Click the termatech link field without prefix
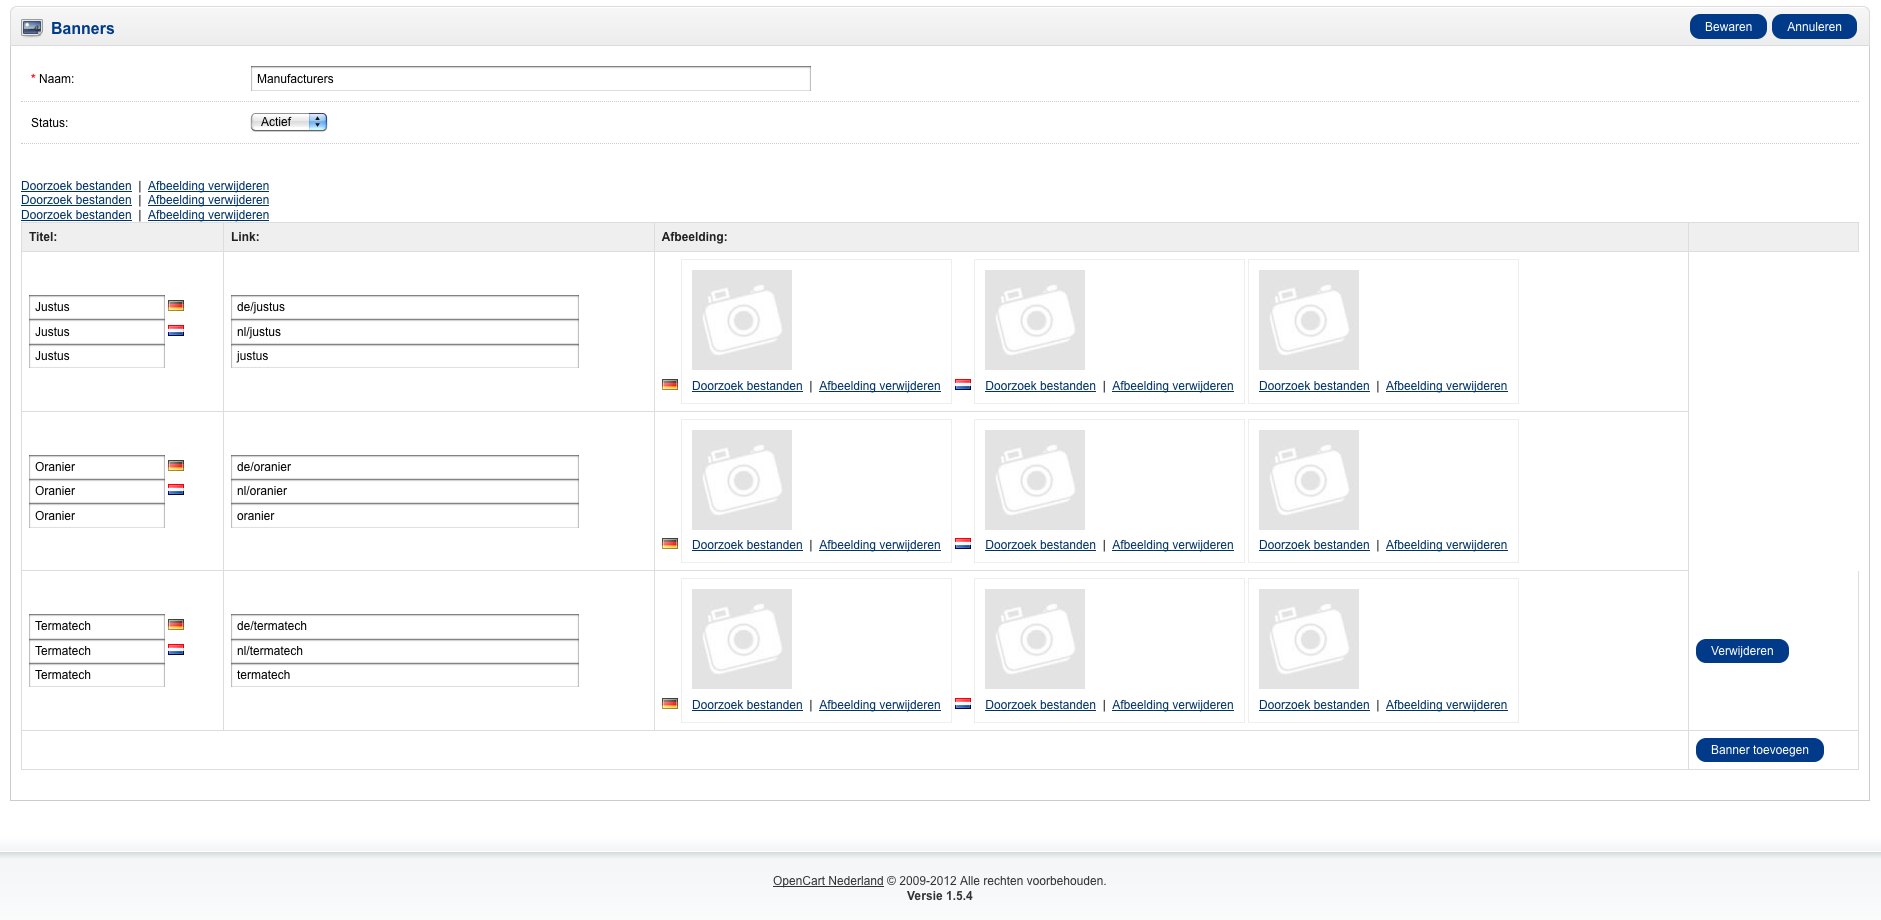Screen dimensions: 1881x920 (405, 675)
